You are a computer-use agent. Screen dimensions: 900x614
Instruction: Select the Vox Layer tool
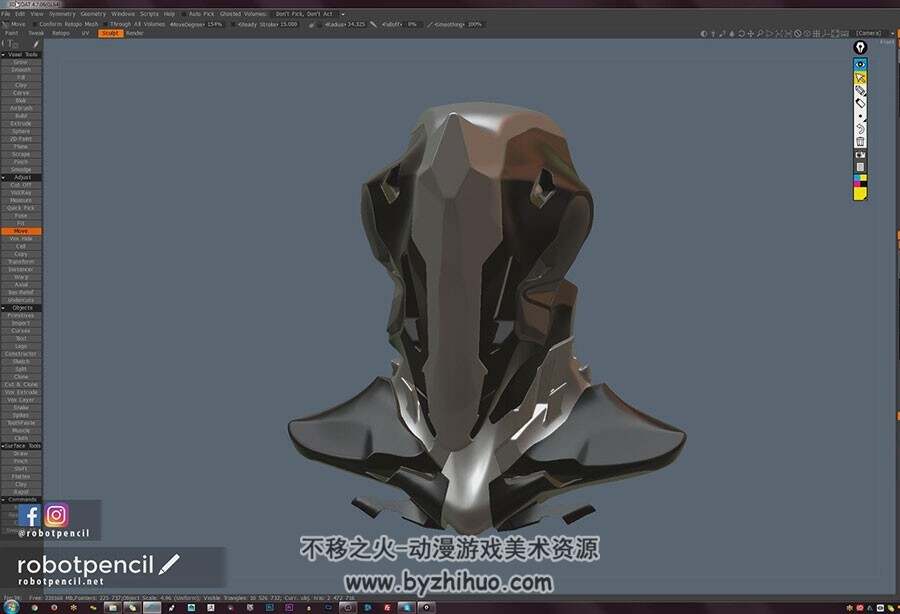tap(21, 400)
